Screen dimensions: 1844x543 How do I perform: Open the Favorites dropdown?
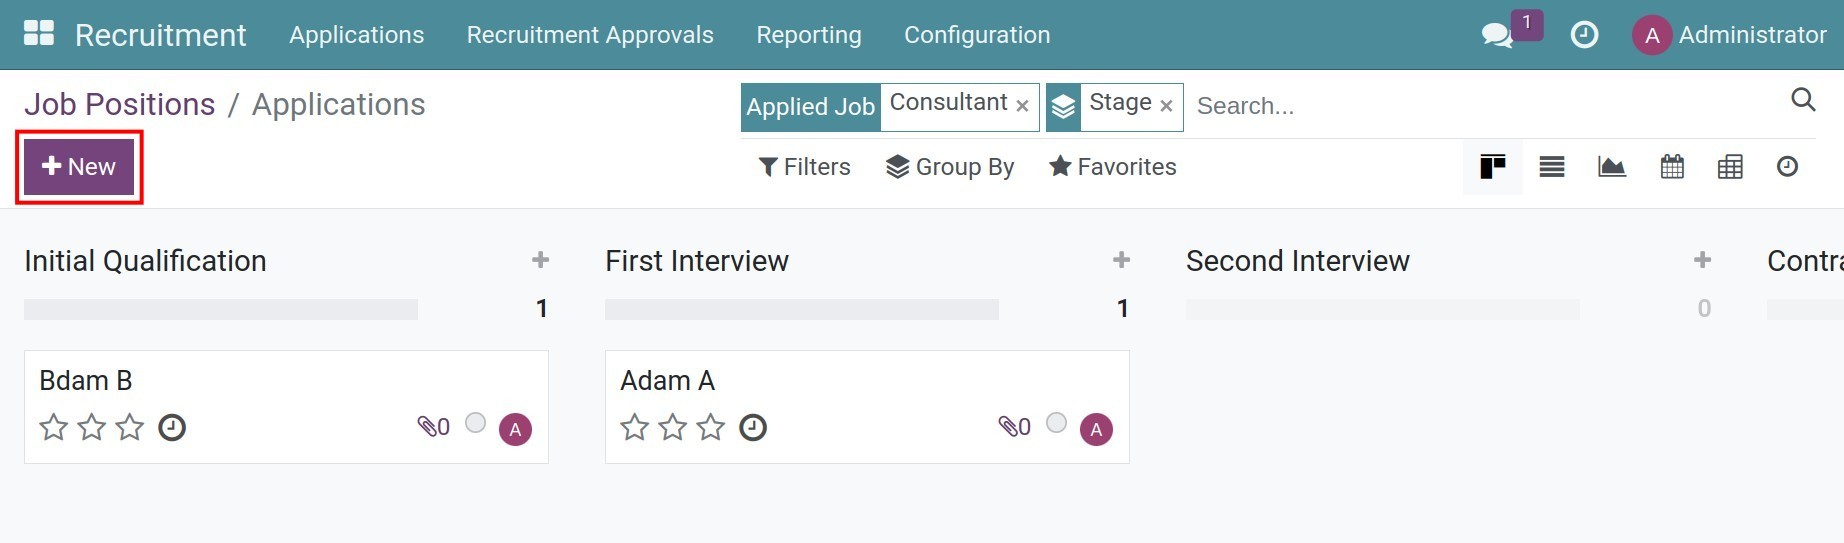[x=1112, y=167]
